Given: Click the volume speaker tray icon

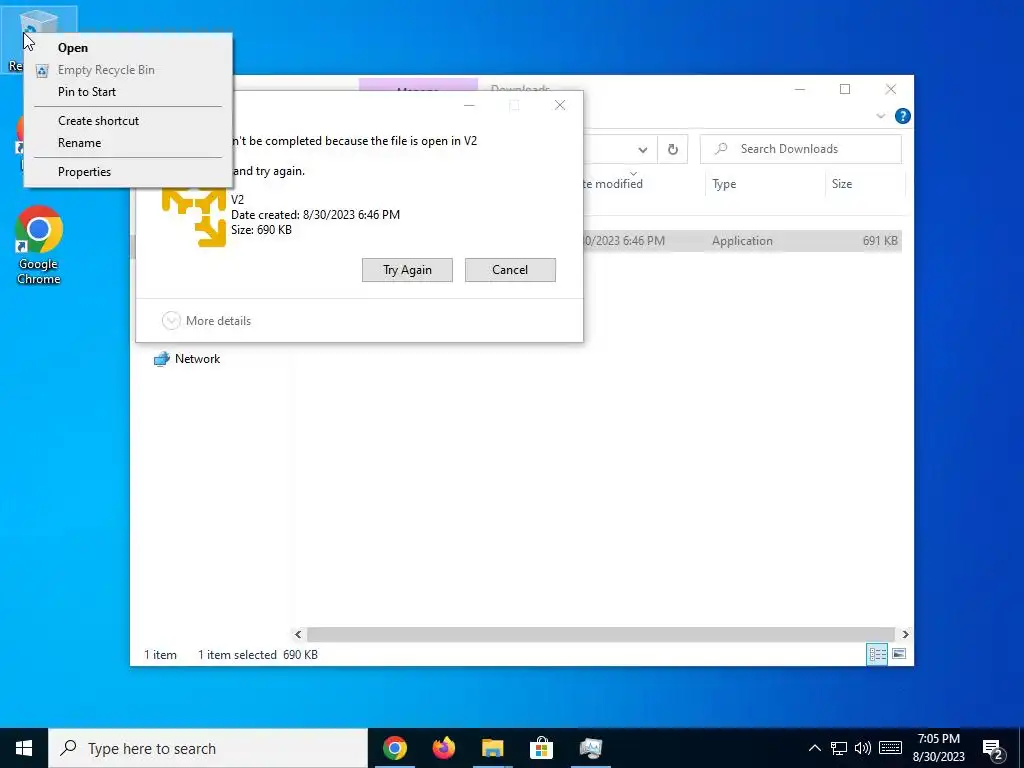Looking at the screenshot, I should [863, 748].
